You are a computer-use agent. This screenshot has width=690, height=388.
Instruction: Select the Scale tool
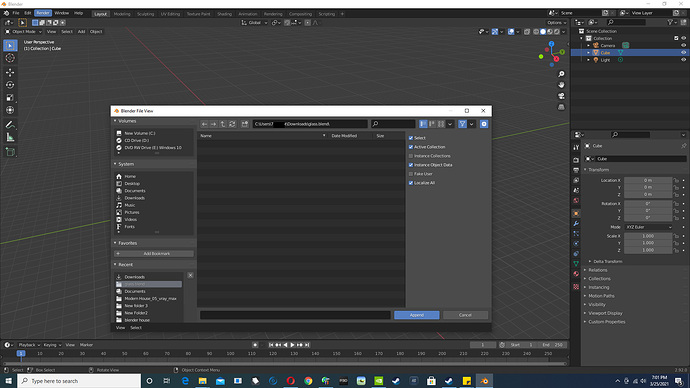pos(10,98)
